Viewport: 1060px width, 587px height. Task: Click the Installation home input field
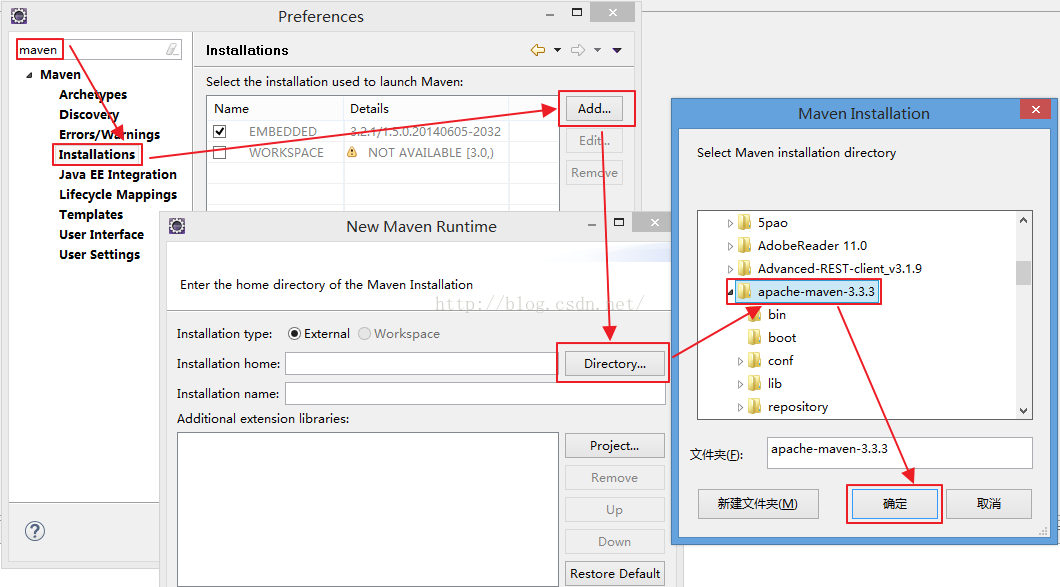coord(421,364)
